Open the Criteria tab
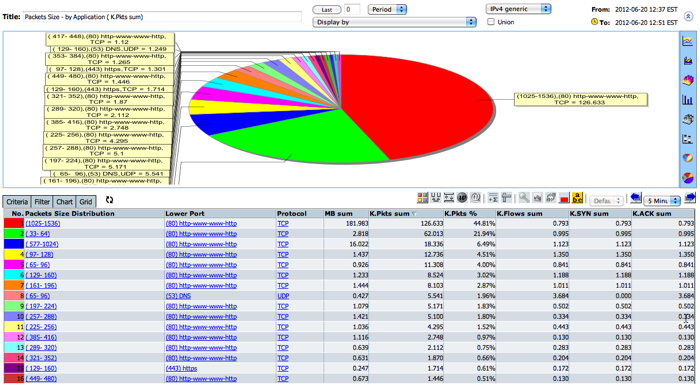This screenshot has height=384, width=700. 17,202
